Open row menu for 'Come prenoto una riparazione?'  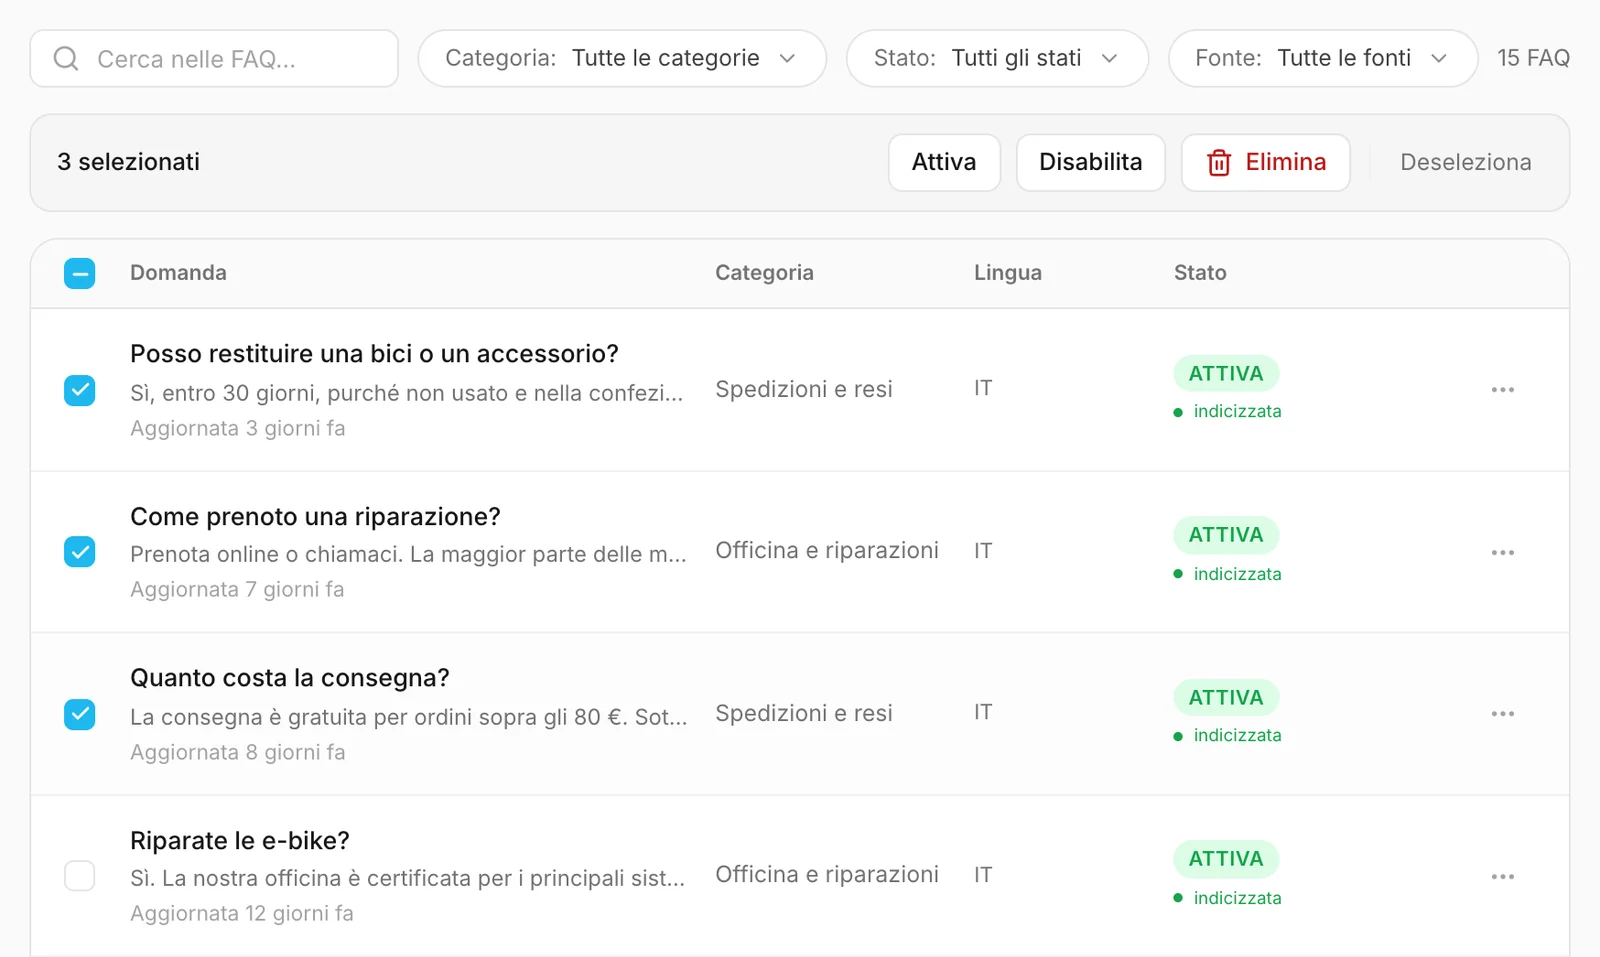[1502, 552]
